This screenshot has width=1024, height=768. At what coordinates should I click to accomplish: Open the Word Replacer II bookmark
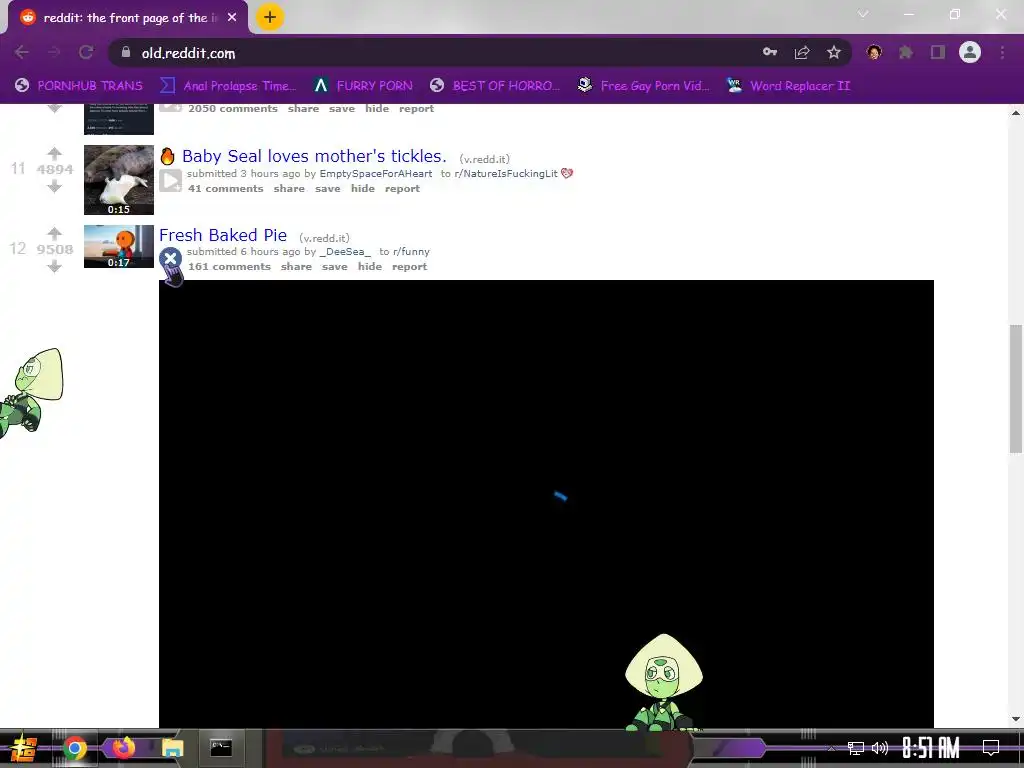[789, 86]
